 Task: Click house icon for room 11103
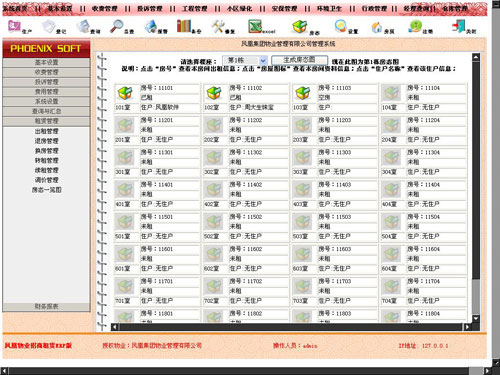303,93
